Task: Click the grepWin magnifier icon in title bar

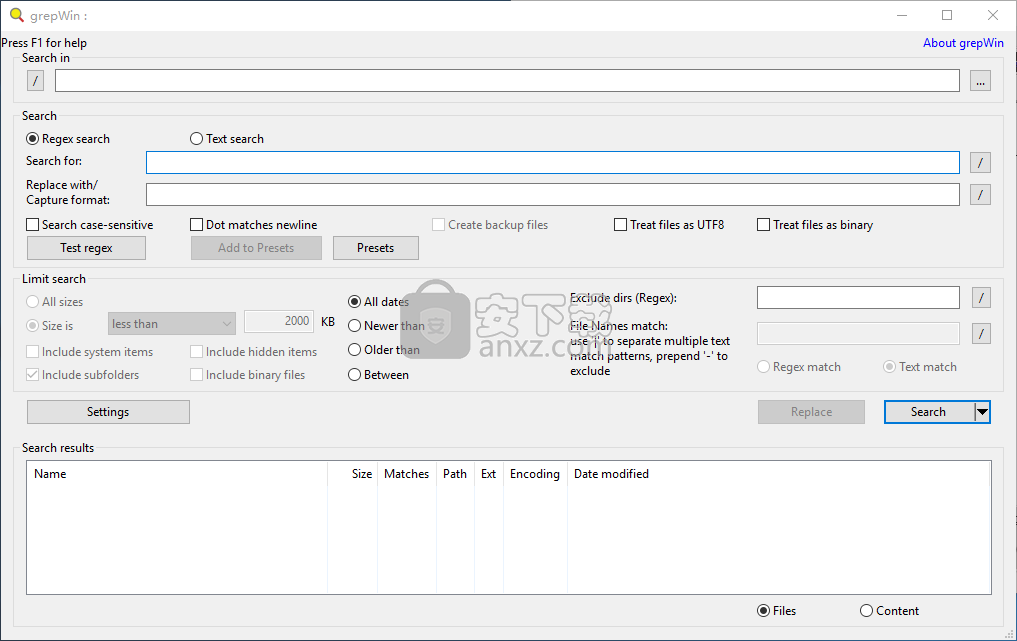Action: 16,15
